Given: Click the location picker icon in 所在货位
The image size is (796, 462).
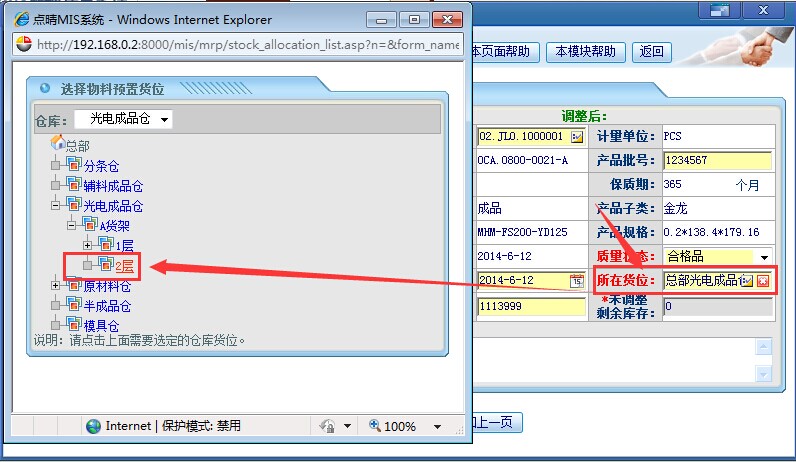Looking at the screenshot, I should [x=747, y=280].
